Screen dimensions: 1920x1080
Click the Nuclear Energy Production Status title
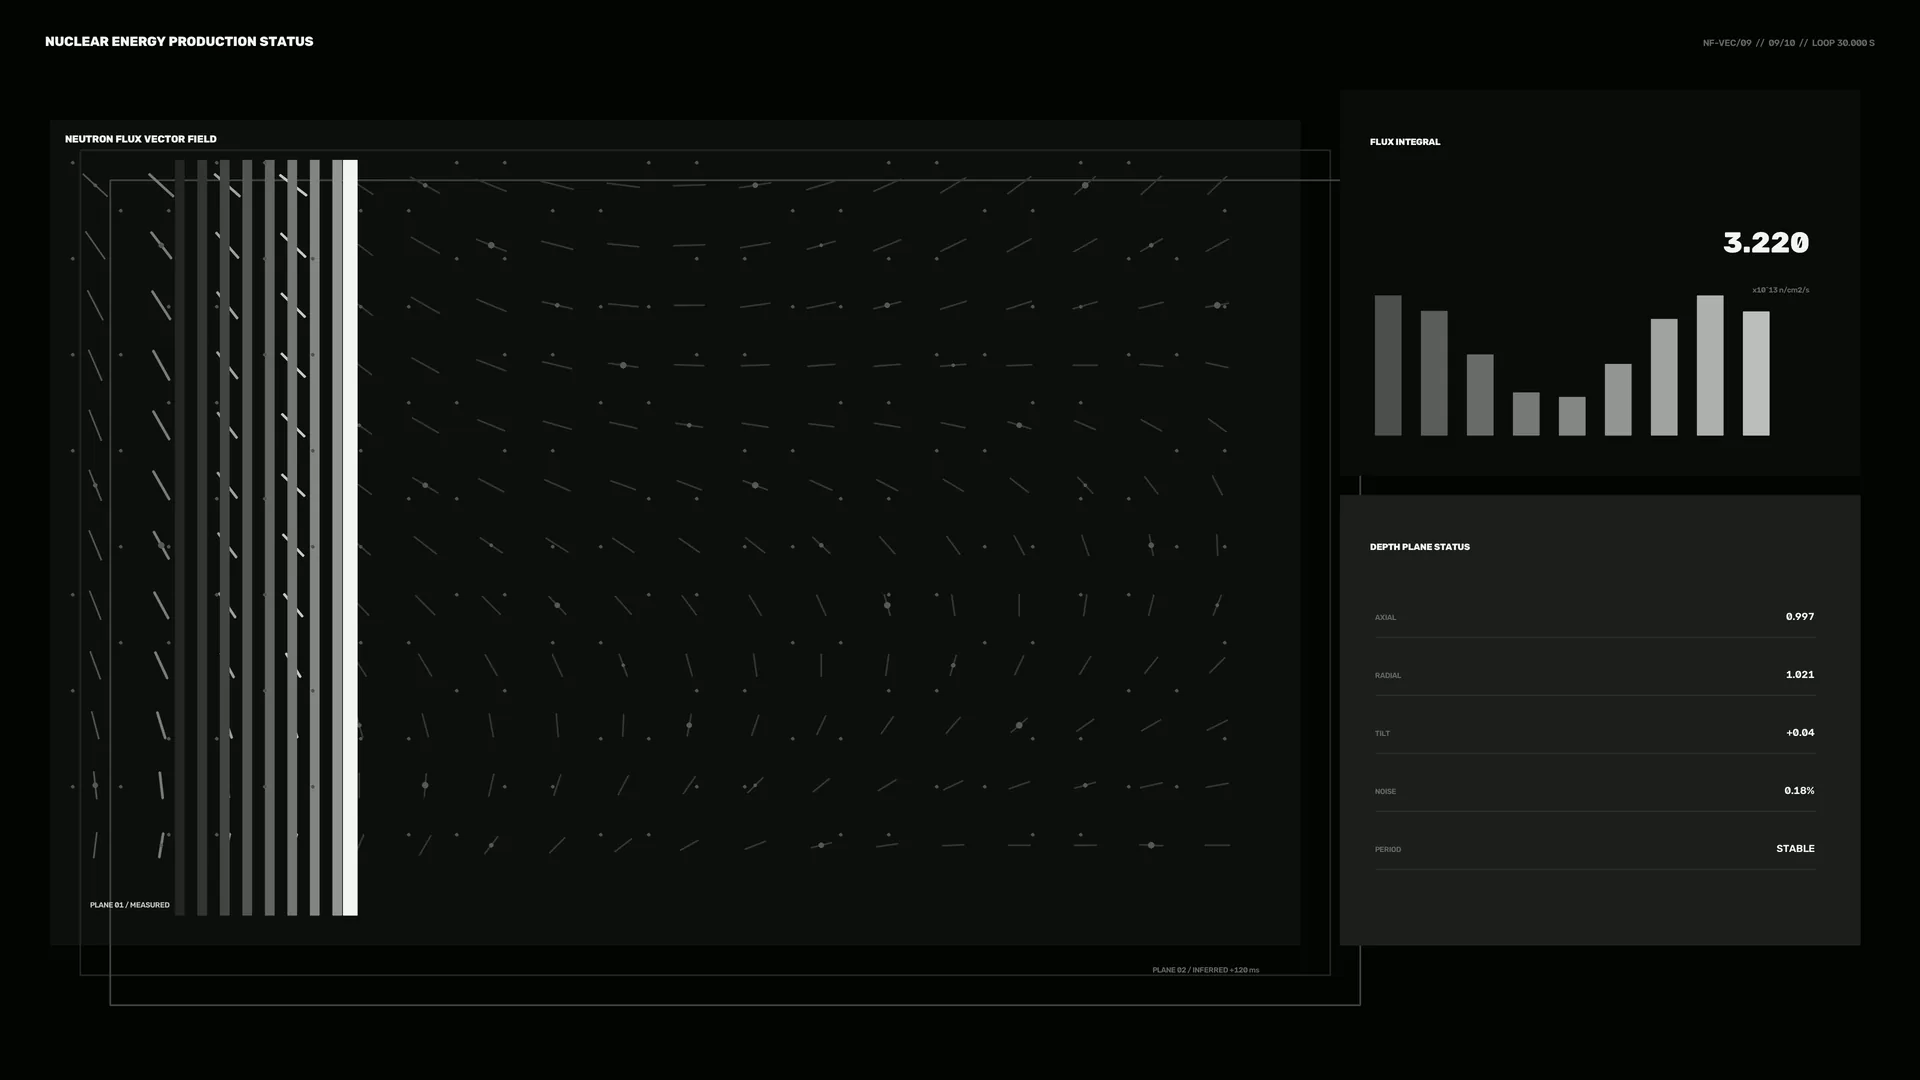click(179, 41)
